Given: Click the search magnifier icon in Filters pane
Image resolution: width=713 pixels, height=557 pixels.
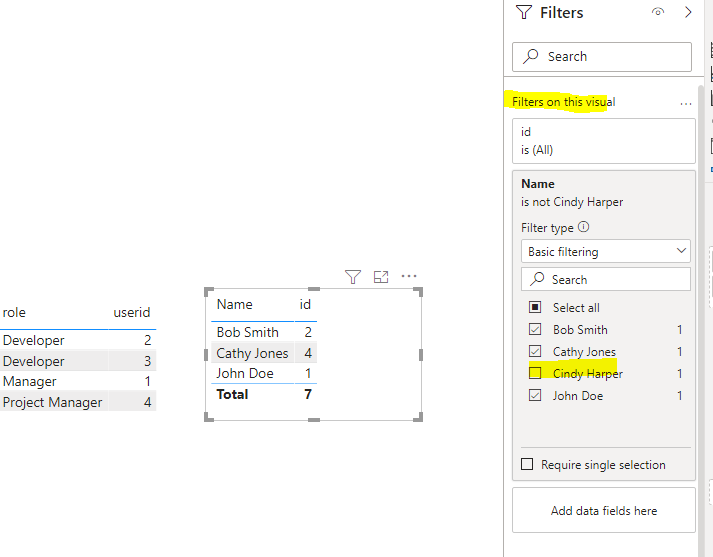Looking at the screenshot, I should click(530, 56).
